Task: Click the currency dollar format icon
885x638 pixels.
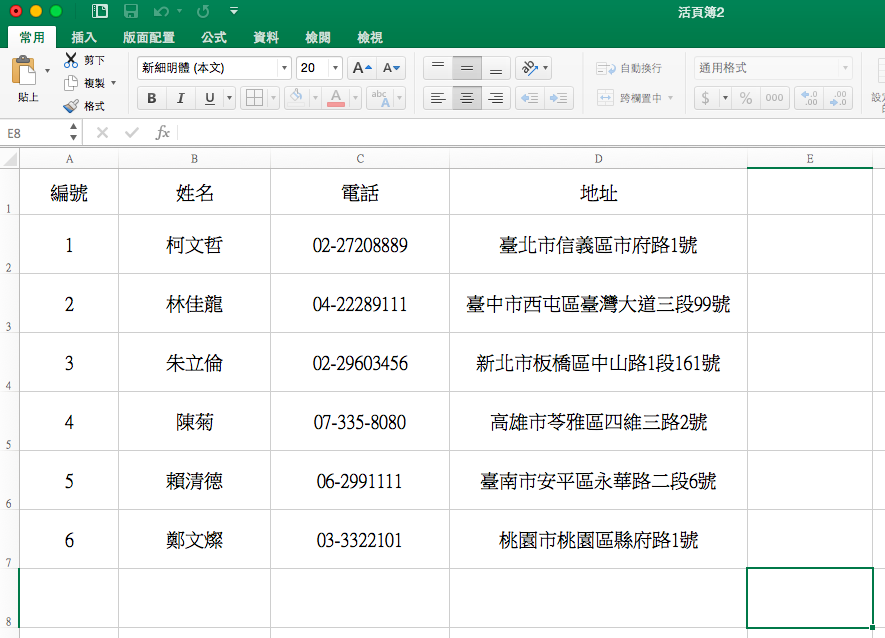Action: click(x=706, y=98)
